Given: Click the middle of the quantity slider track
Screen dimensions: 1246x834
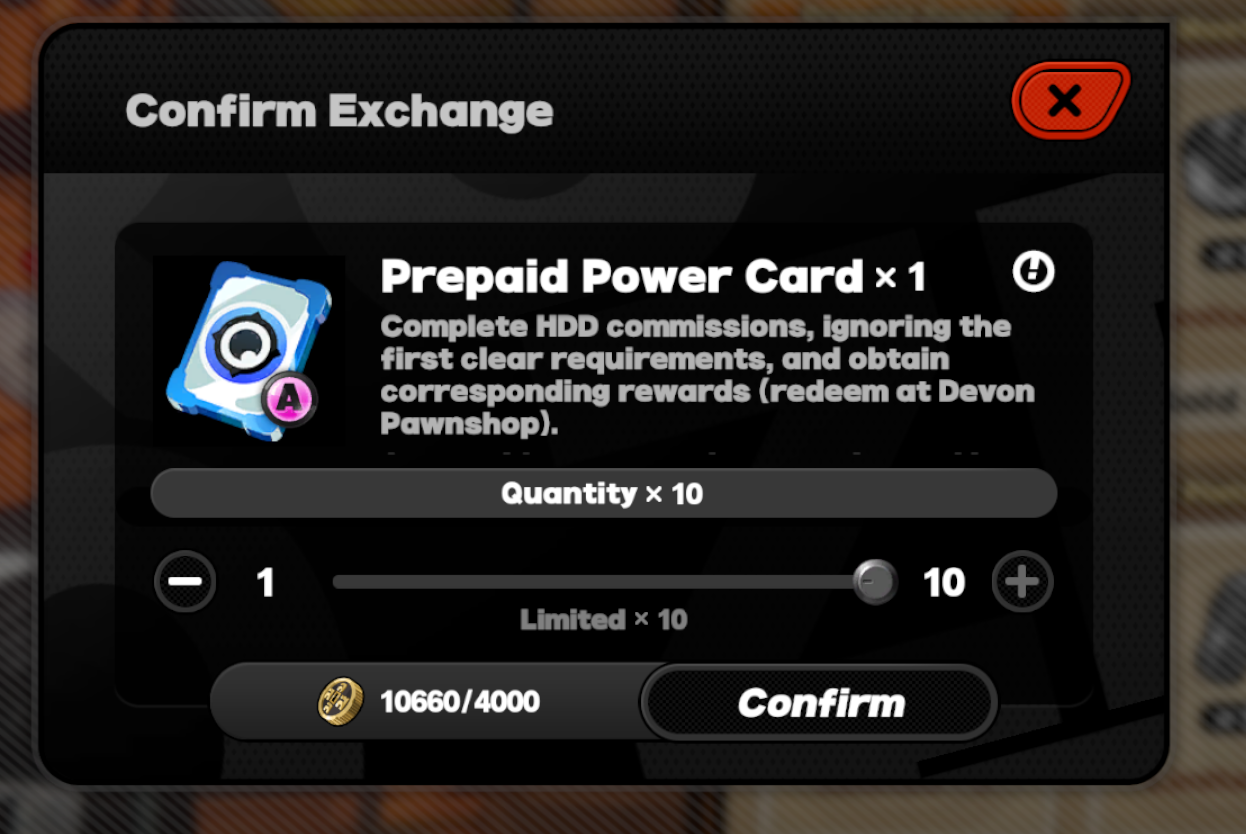Looking at the screenshot, I should (x=604, y=581).
